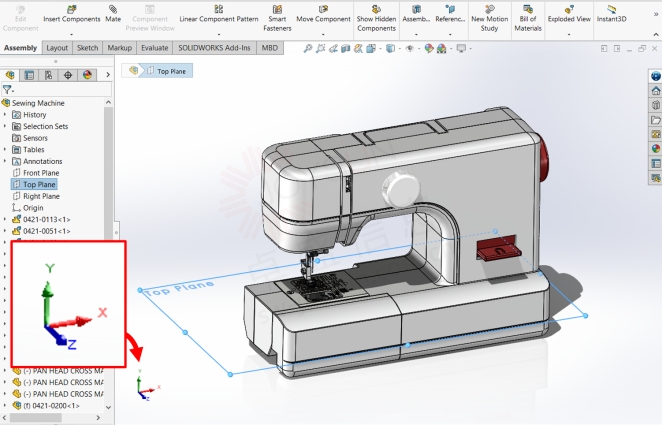This screenshot has width=663, height=426.
Task: Toggle the left panel collapse button
Action: click(x=604, y=49)
